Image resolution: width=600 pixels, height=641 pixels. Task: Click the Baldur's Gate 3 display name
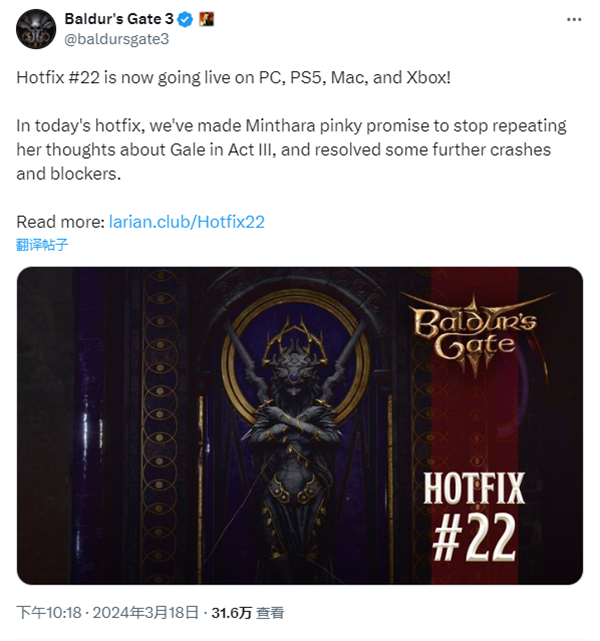click(x=119, y=19)
